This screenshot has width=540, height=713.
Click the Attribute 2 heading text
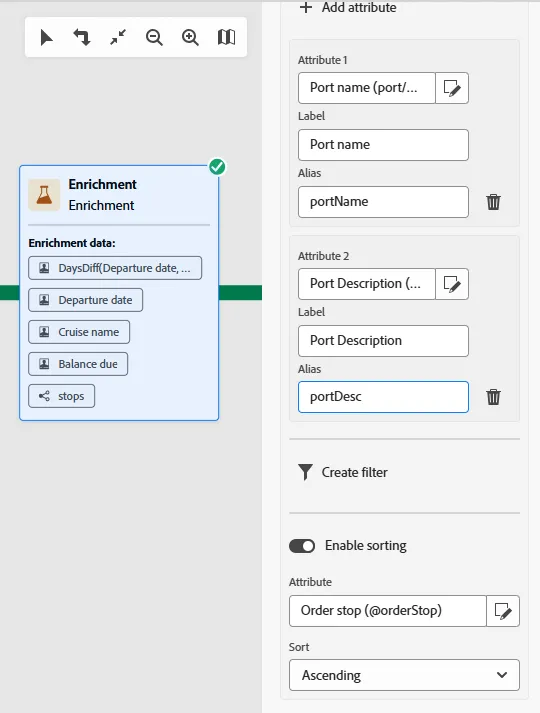click(323, 256)
